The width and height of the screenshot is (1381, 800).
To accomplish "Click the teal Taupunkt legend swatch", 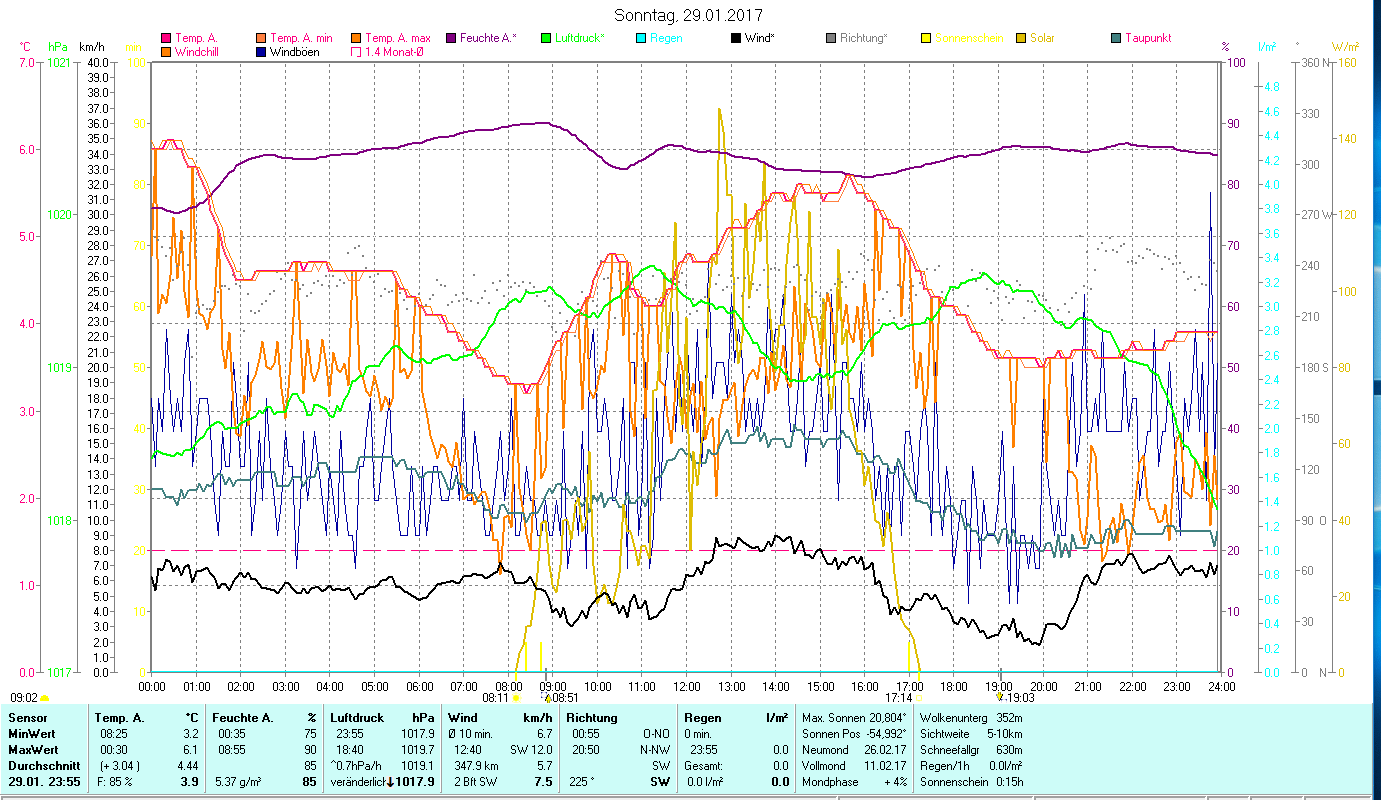I will point(1115,39).
